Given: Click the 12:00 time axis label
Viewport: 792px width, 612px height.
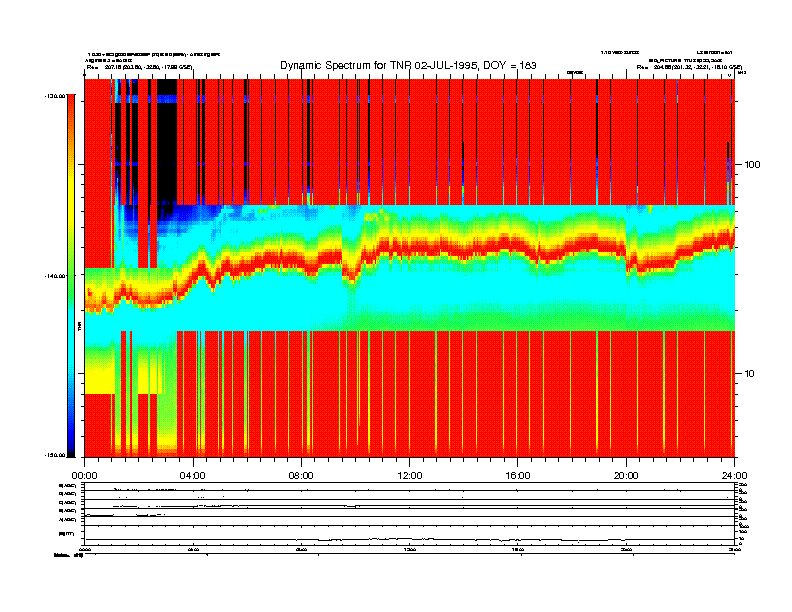Looking at the screenshot, I should [410, 476].
